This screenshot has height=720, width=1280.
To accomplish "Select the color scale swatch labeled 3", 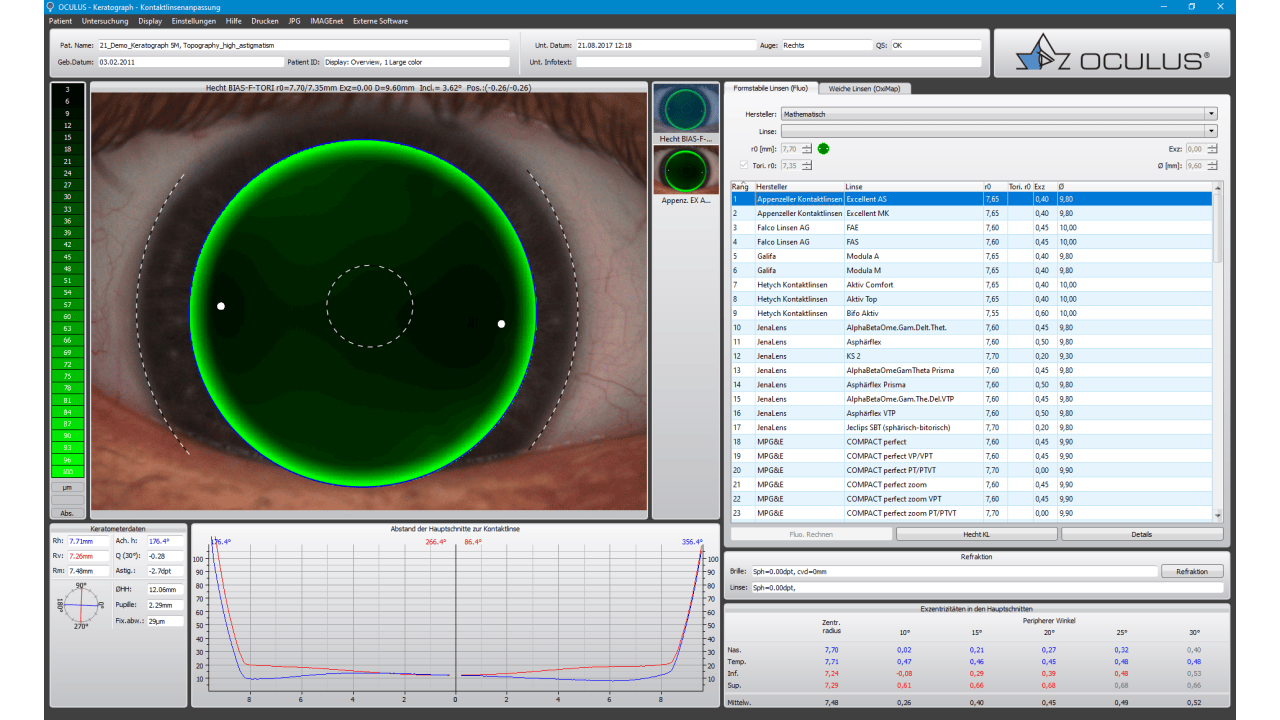I will [x=67, y=90].
